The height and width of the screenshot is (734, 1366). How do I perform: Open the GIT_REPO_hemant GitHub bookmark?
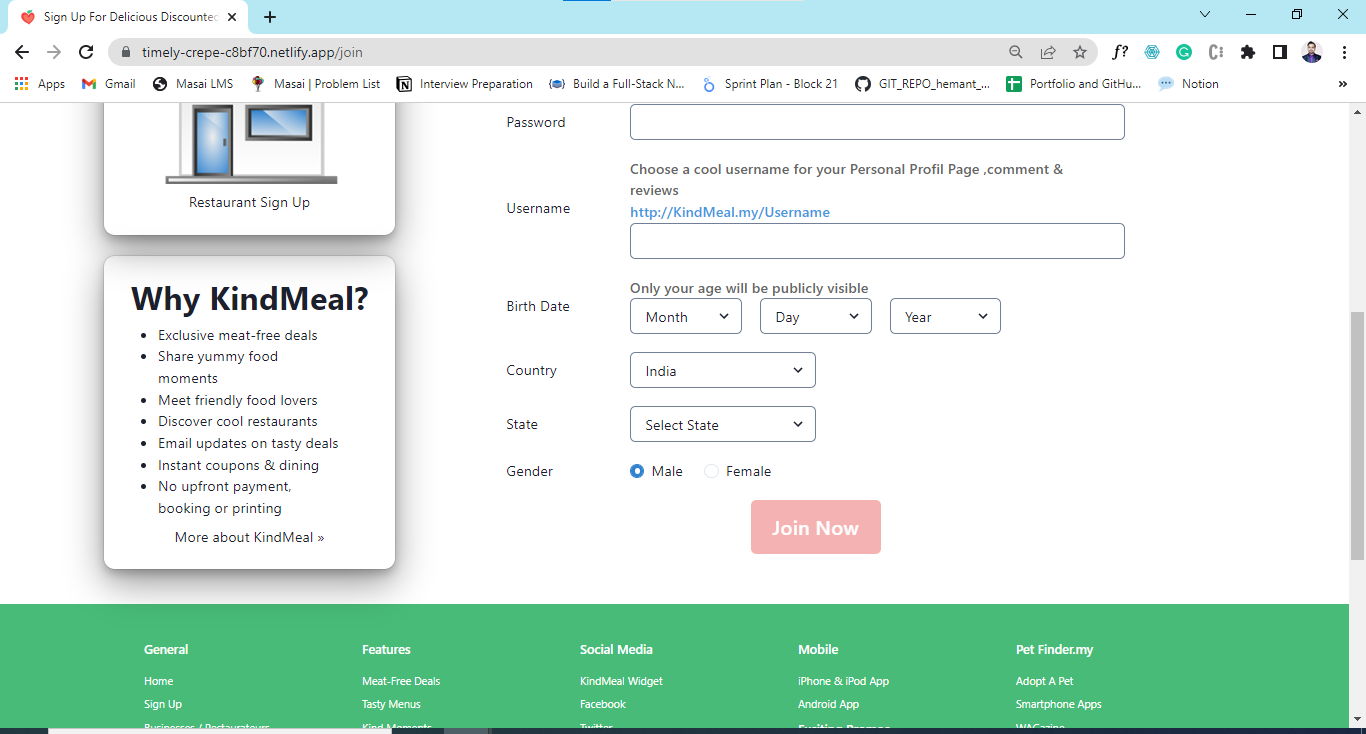point(923,84)
